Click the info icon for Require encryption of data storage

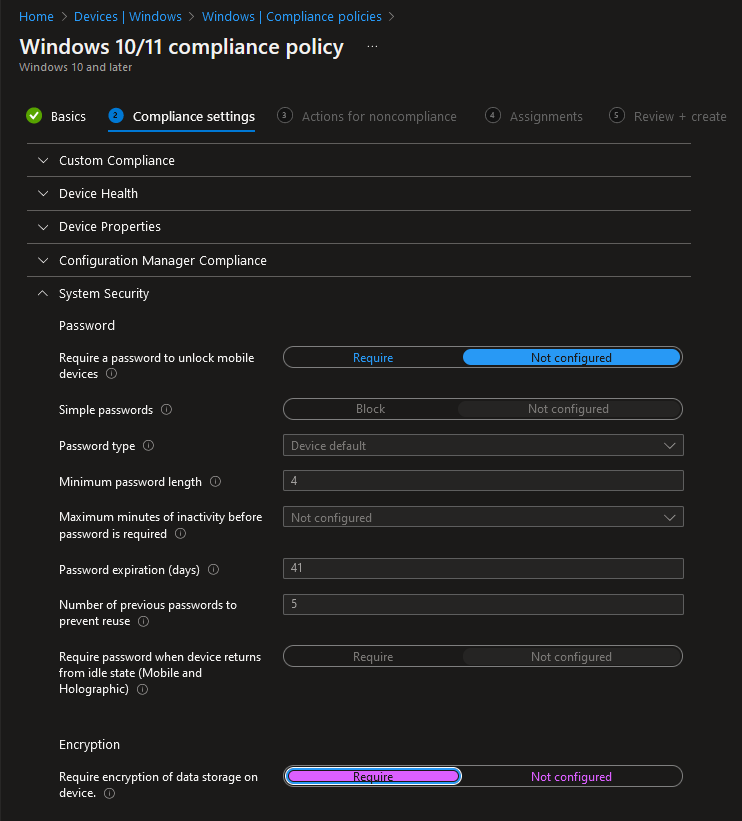[109, 793]
